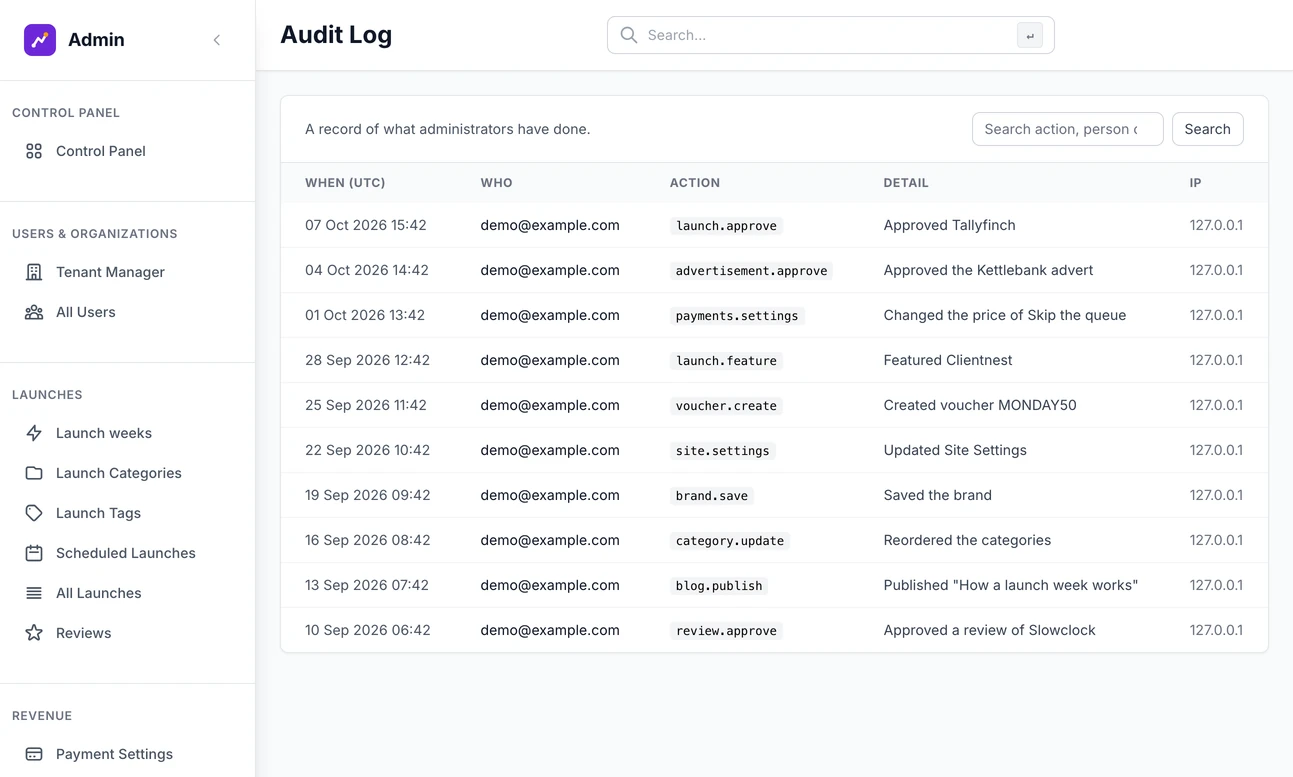Image resolution: width=1293 pixels, height=777 pixels.
Task: Click the detail Reordered the categories
Action: click(x=967, y=540)
